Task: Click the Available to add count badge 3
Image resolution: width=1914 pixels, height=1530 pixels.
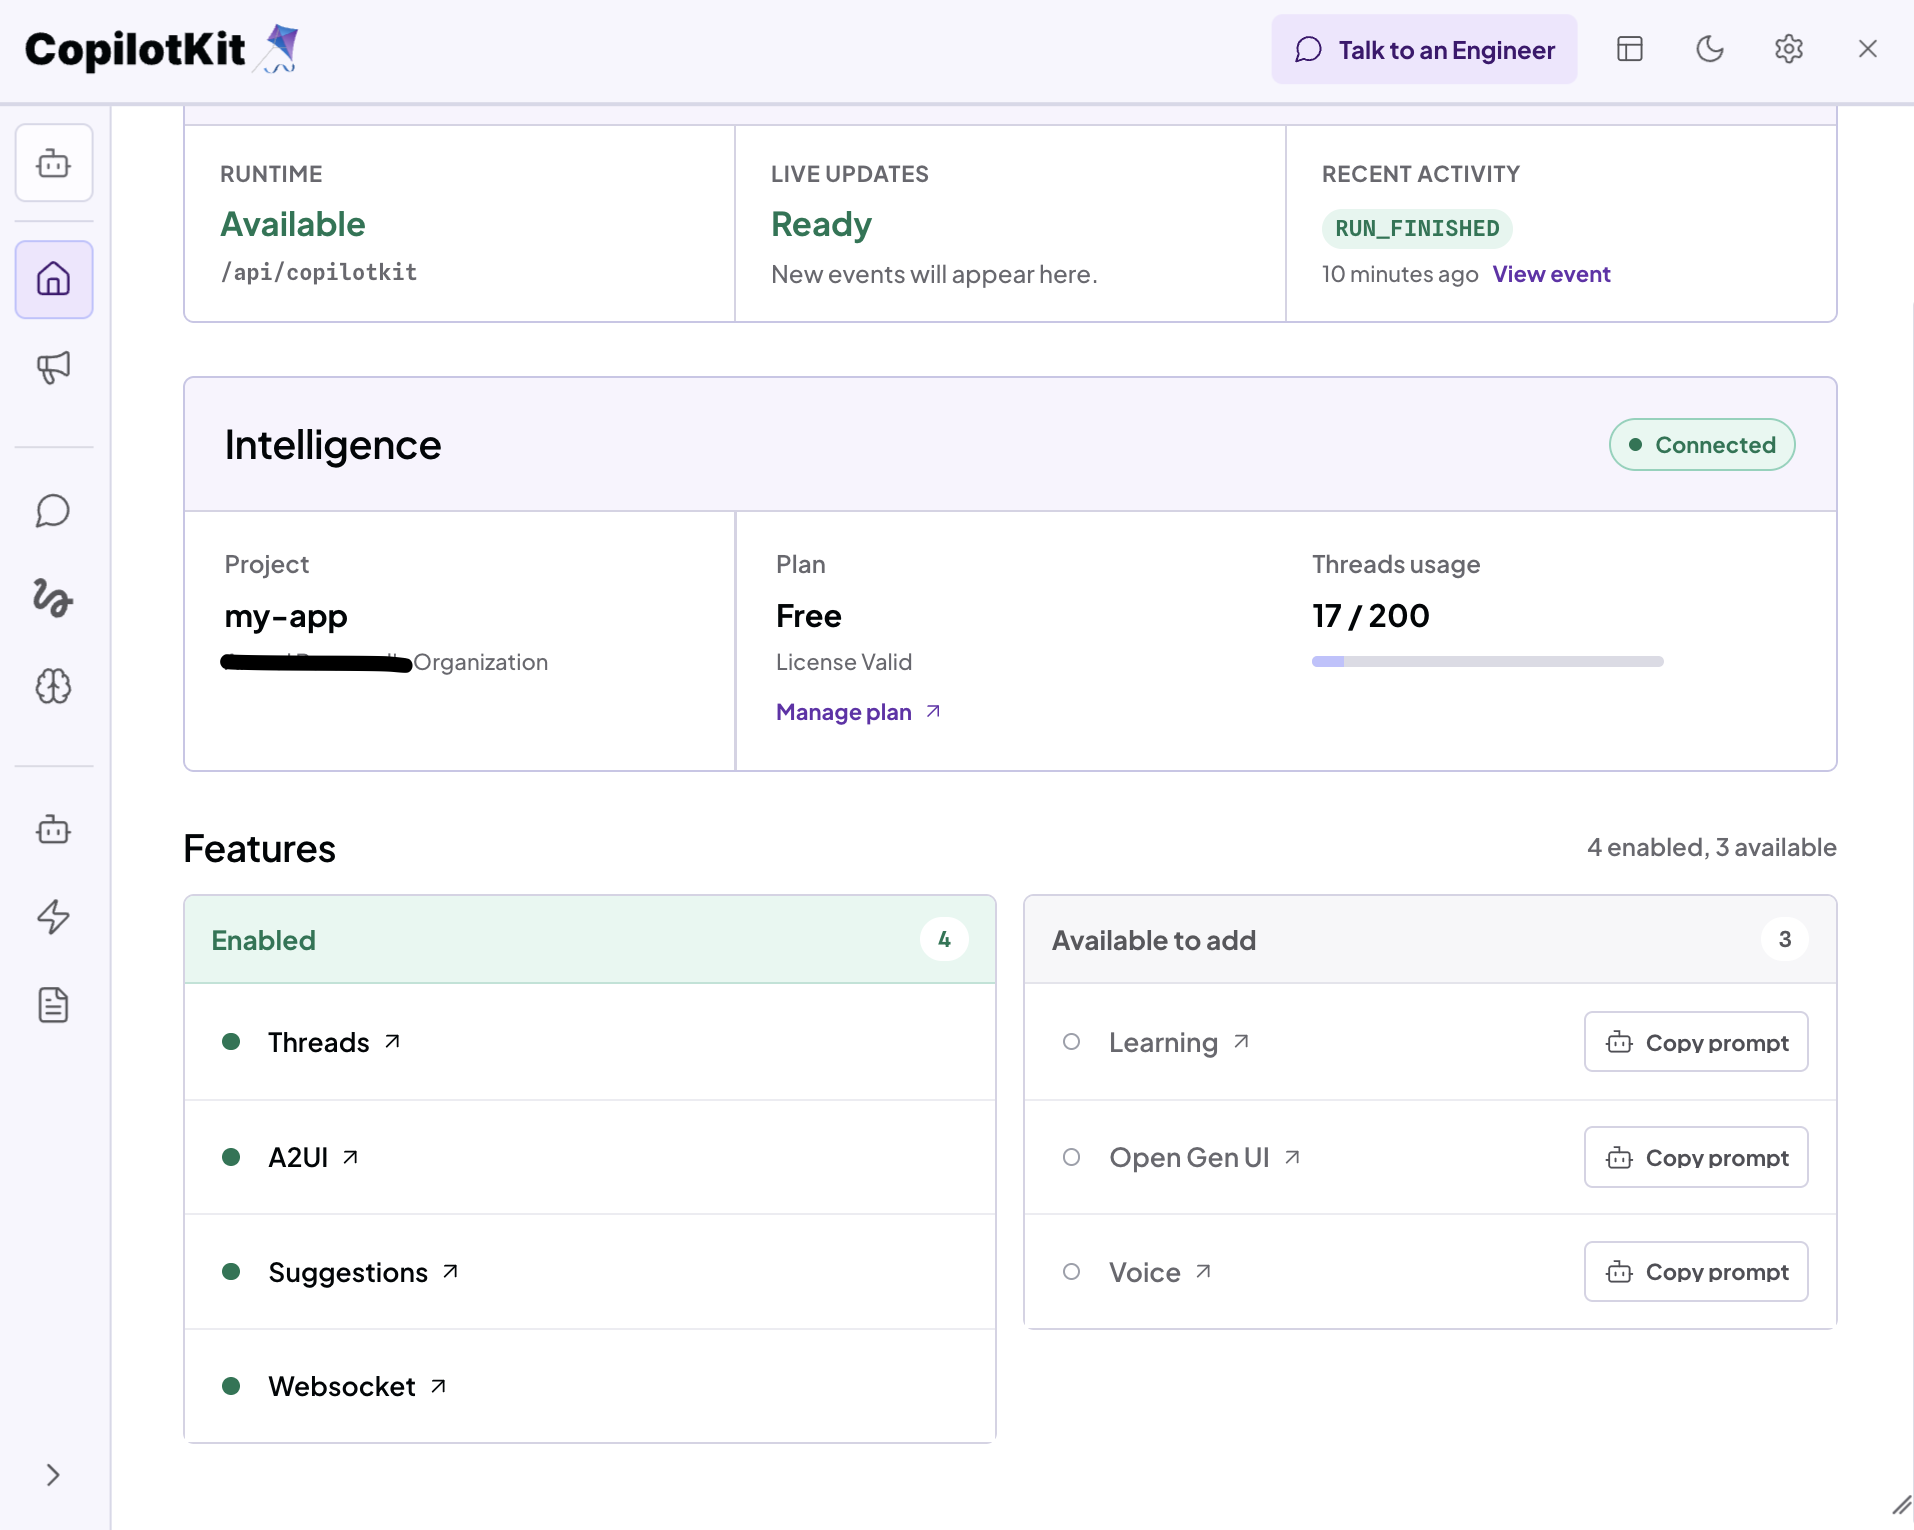Action: [x=1785, y=939]
